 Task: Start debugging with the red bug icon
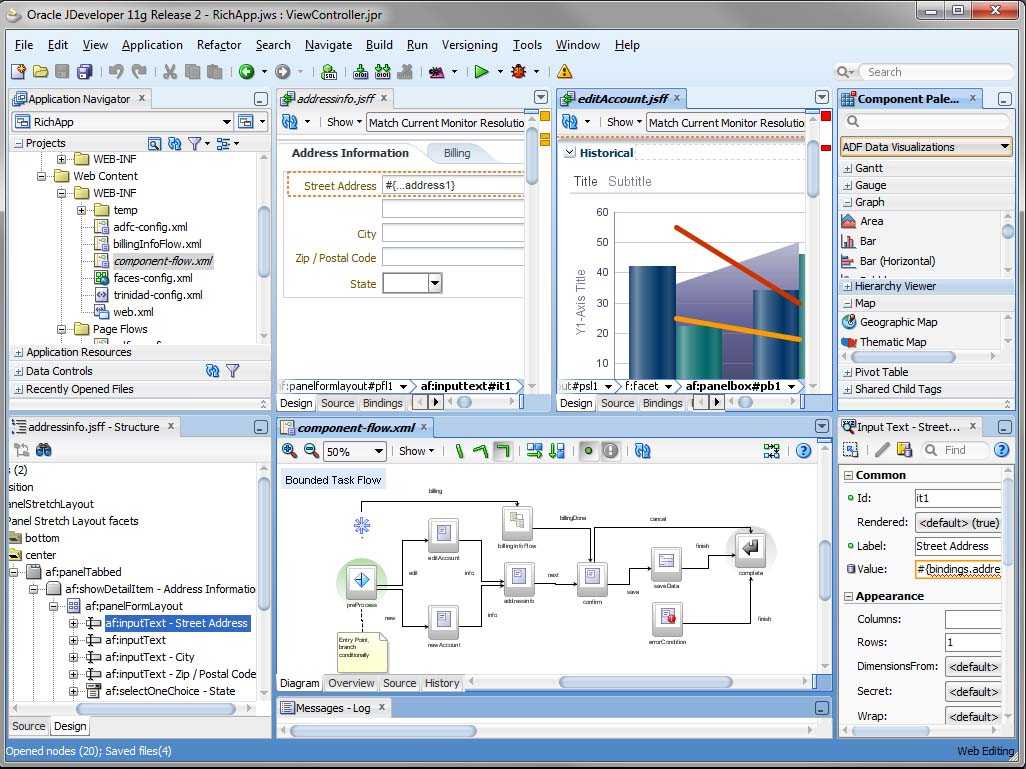click(519, 72)
